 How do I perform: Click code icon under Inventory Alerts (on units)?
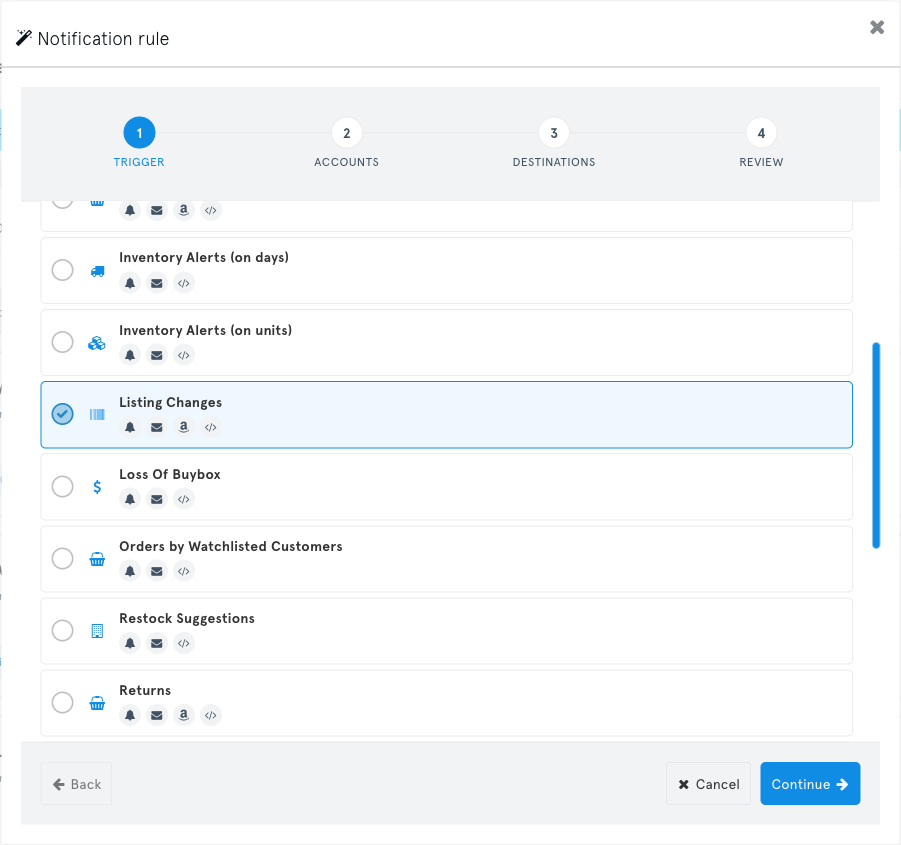(x=184, y=355)
